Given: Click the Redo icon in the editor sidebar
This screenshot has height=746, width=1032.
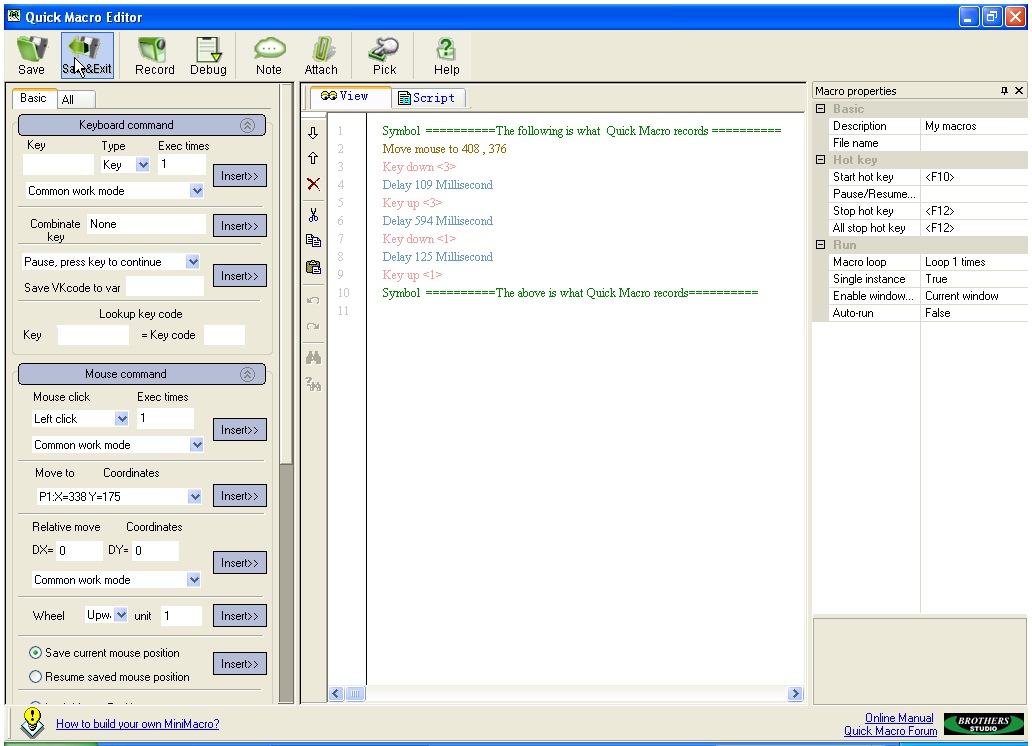Looking at the screenshot, I should [x=313, y=326].
